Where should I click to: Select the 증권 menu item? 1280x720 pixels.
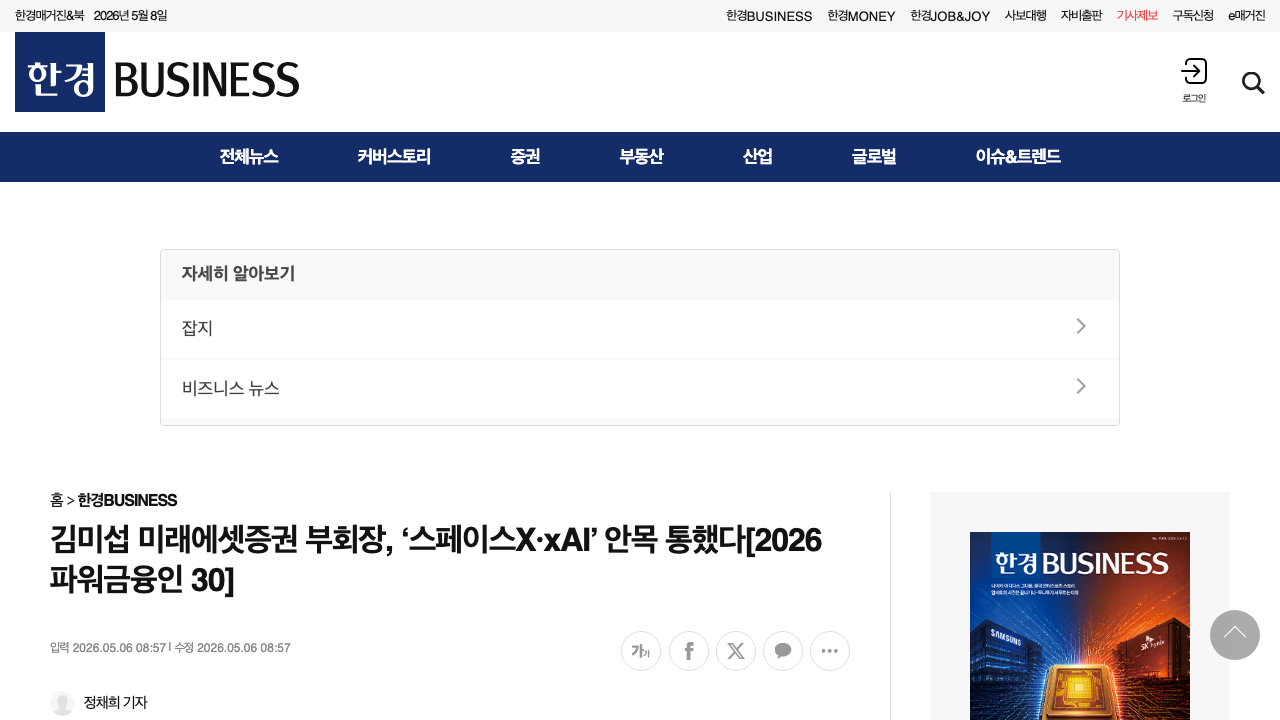525,157
